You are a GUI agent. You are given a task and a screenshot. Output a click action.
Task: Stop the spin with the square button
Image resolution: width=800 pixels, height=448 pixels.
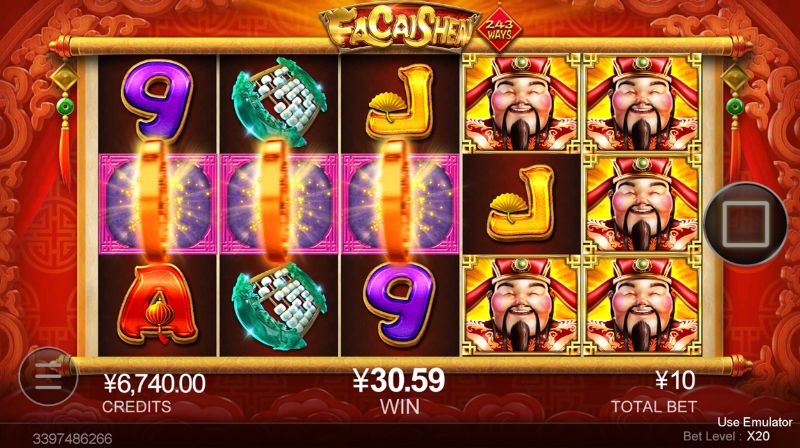[746, 223]
